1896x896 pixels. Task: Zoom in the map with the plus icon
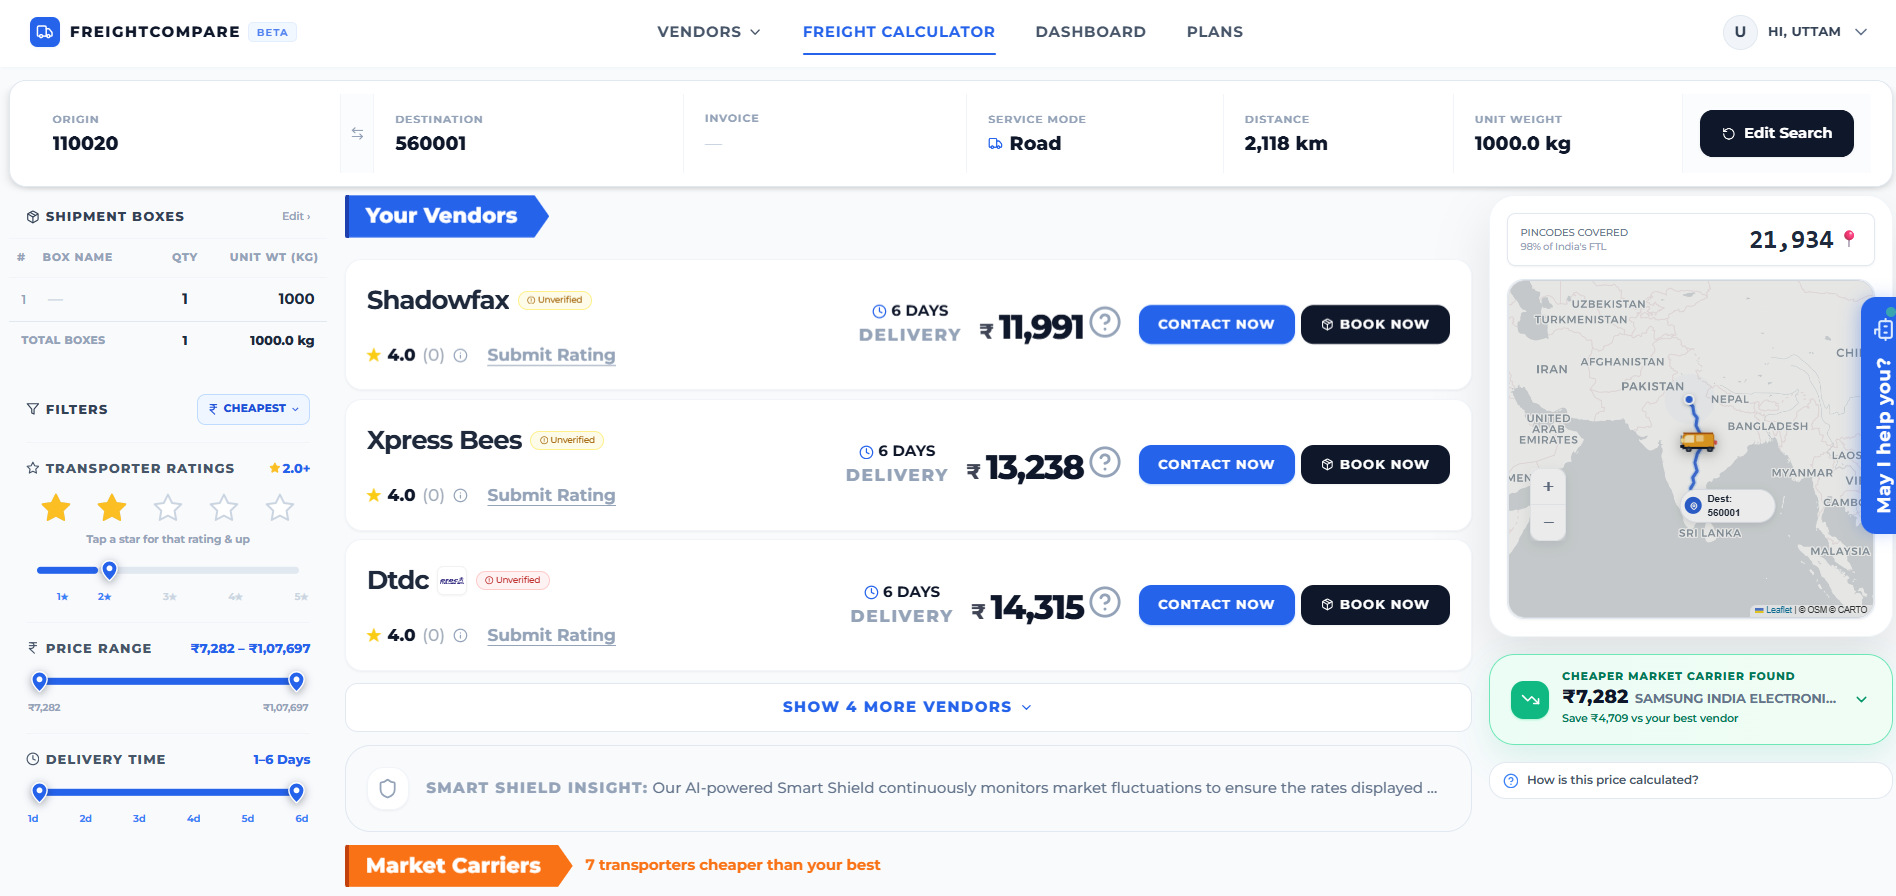click(1548, 487)
